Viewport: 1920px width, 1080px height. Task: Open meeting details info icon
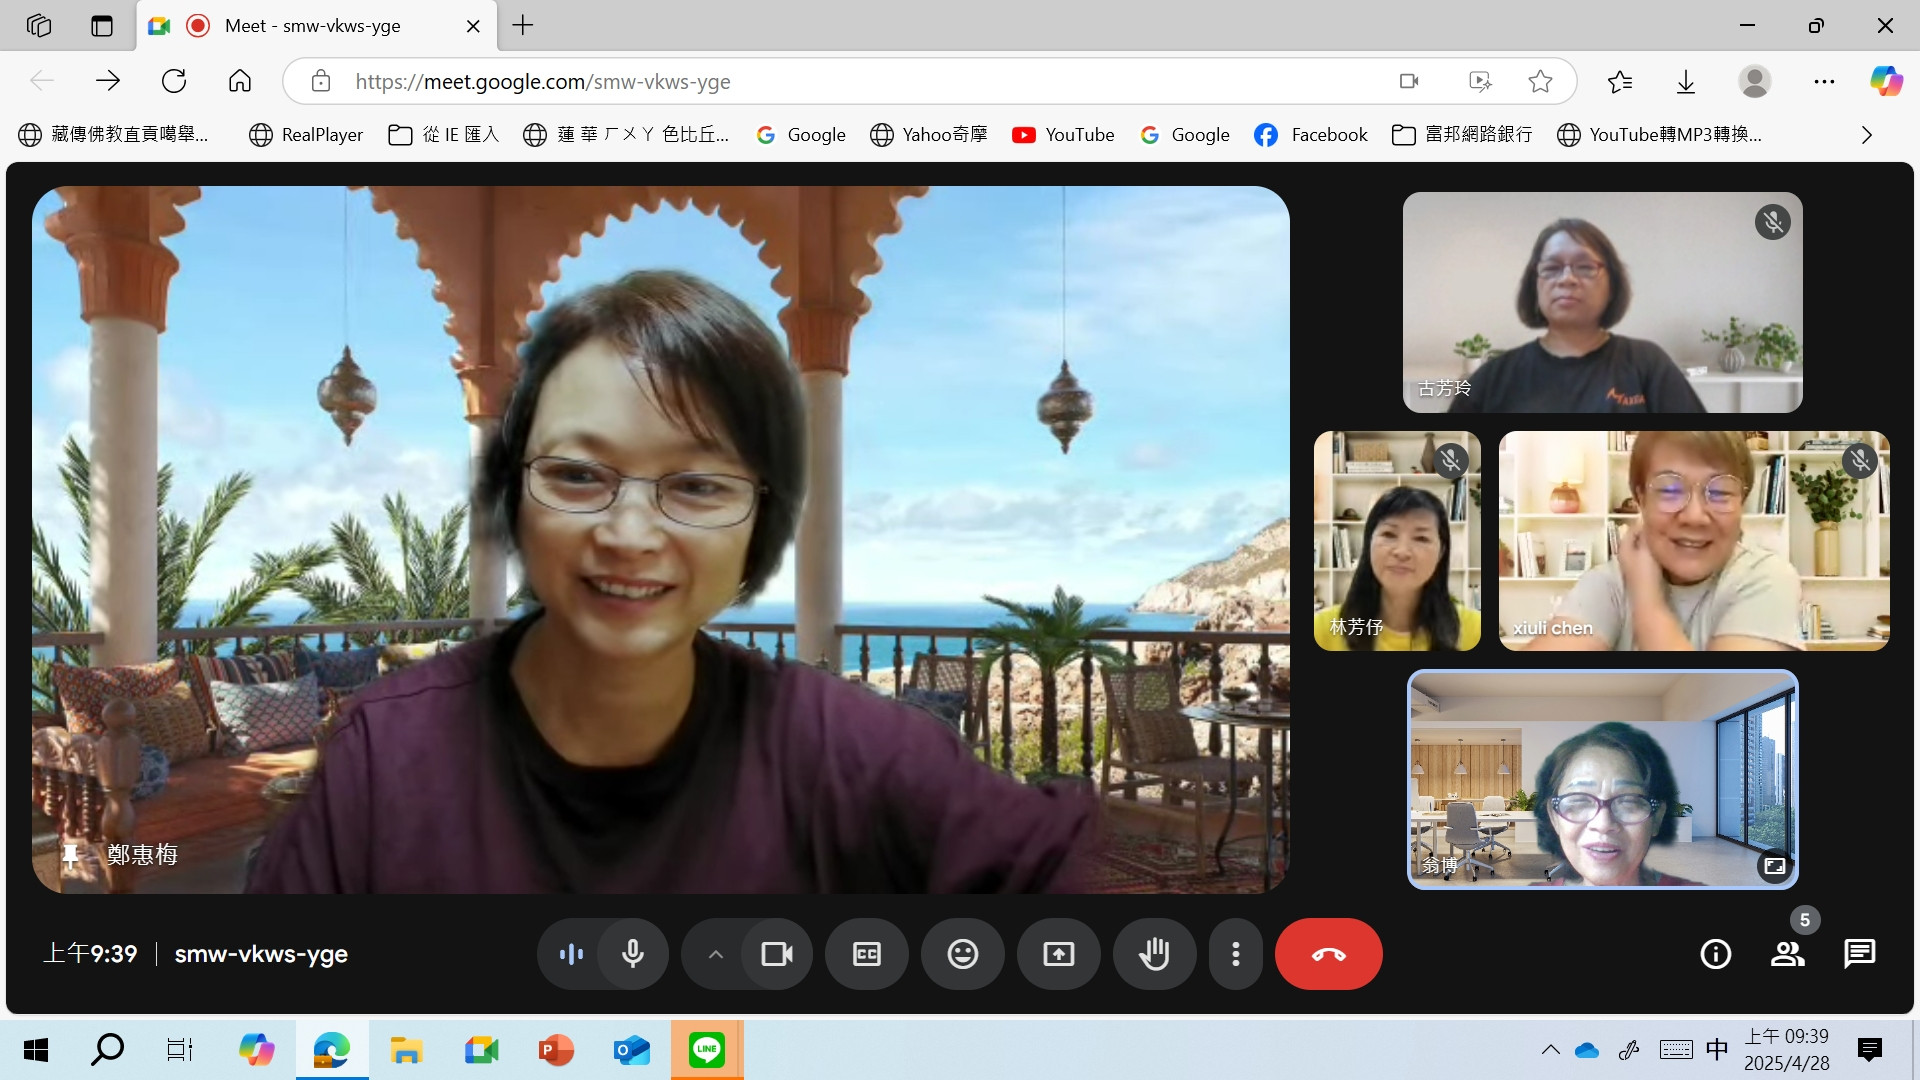[1715, 954]
